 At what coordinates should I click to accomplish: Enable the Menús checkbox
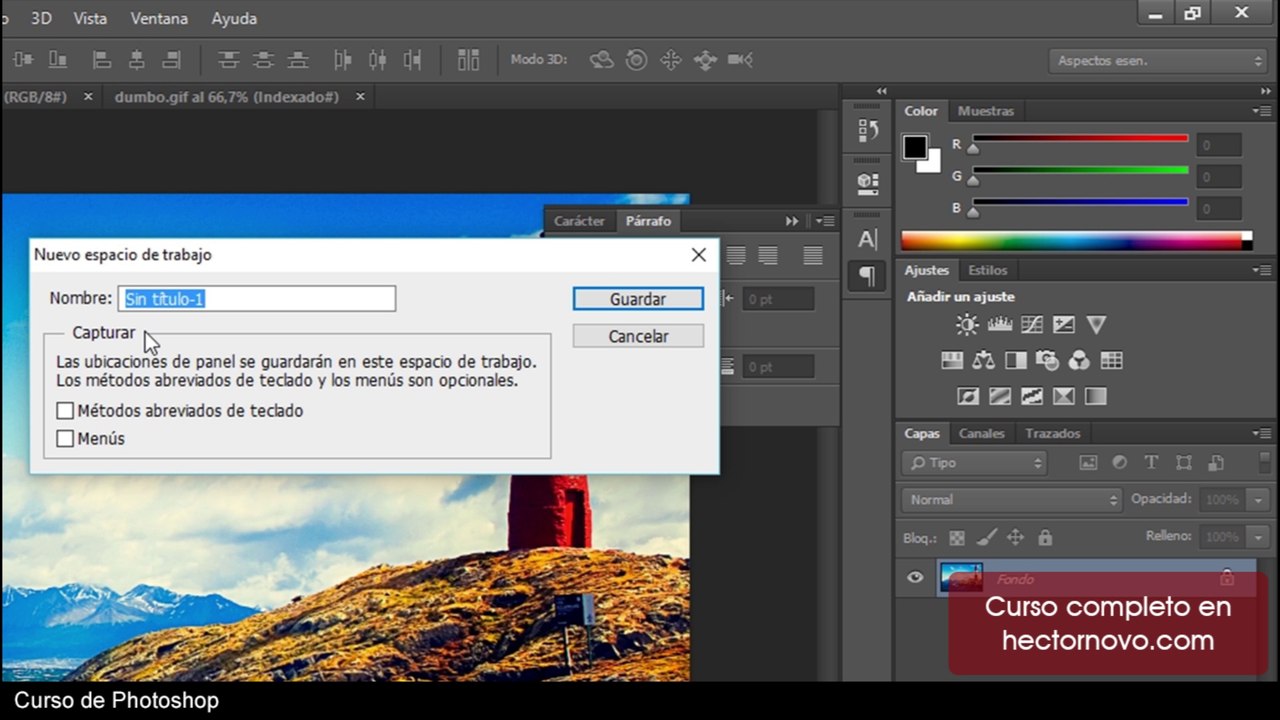point(65,438)
